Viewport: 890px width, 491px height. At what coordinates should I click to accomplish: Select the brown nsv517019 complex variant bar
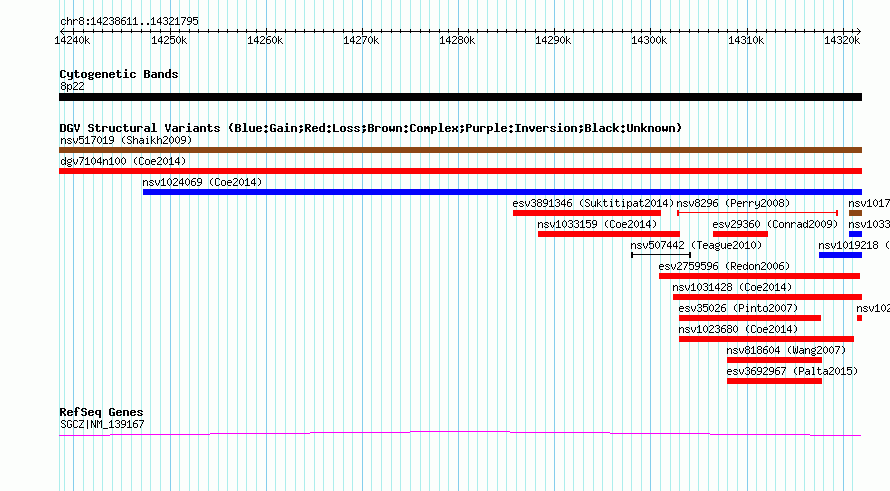[460, 150]
